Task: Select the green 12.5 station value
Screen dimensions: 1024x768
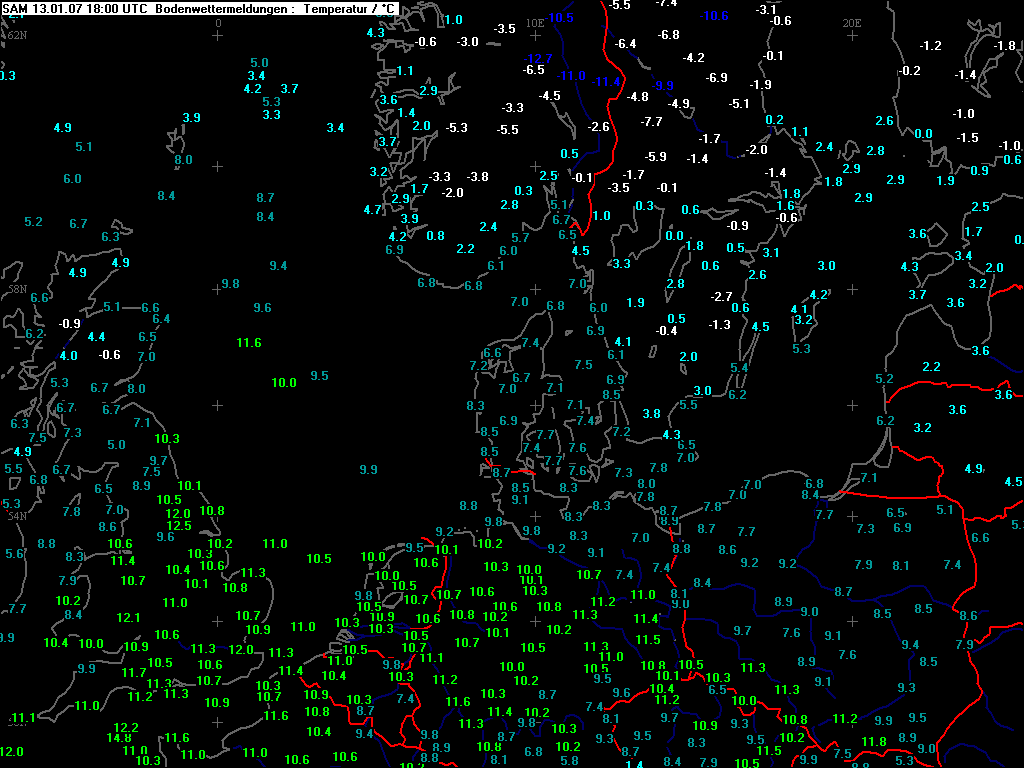Action: pyautogui.click(x=179, y=526)
